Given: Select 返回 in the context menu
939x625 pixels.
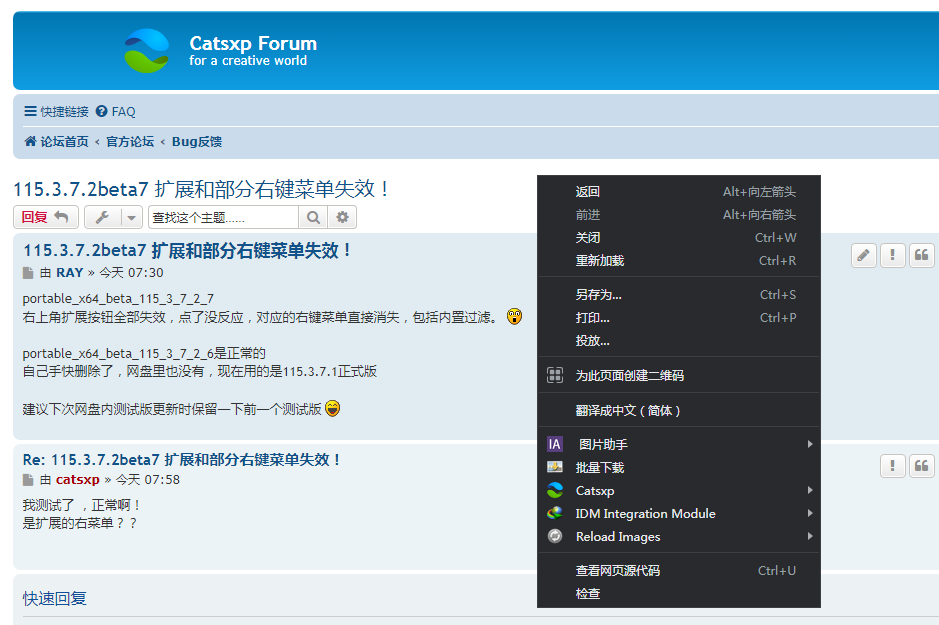Looking at the screenshot, I should click(x=678, y=192).
